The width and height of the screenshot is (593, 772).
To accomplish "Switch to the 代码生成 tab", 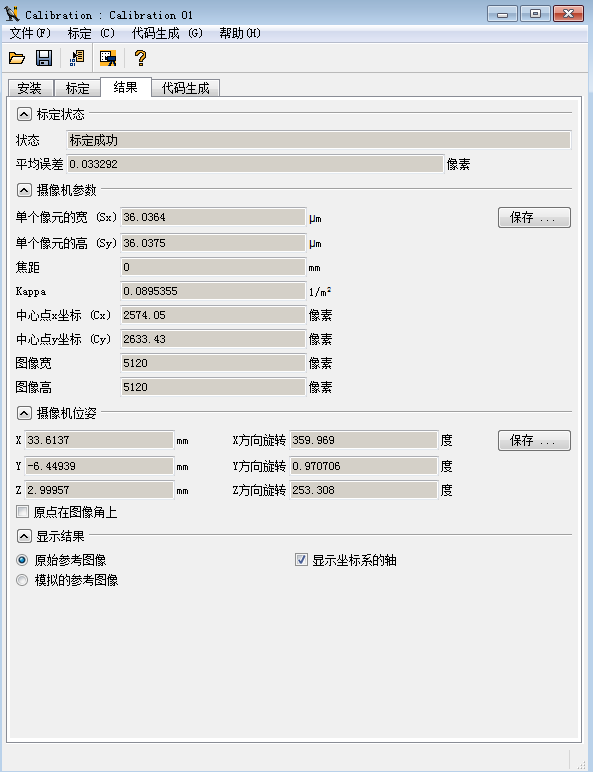I will pyautogui.click(x=186, y=88).
